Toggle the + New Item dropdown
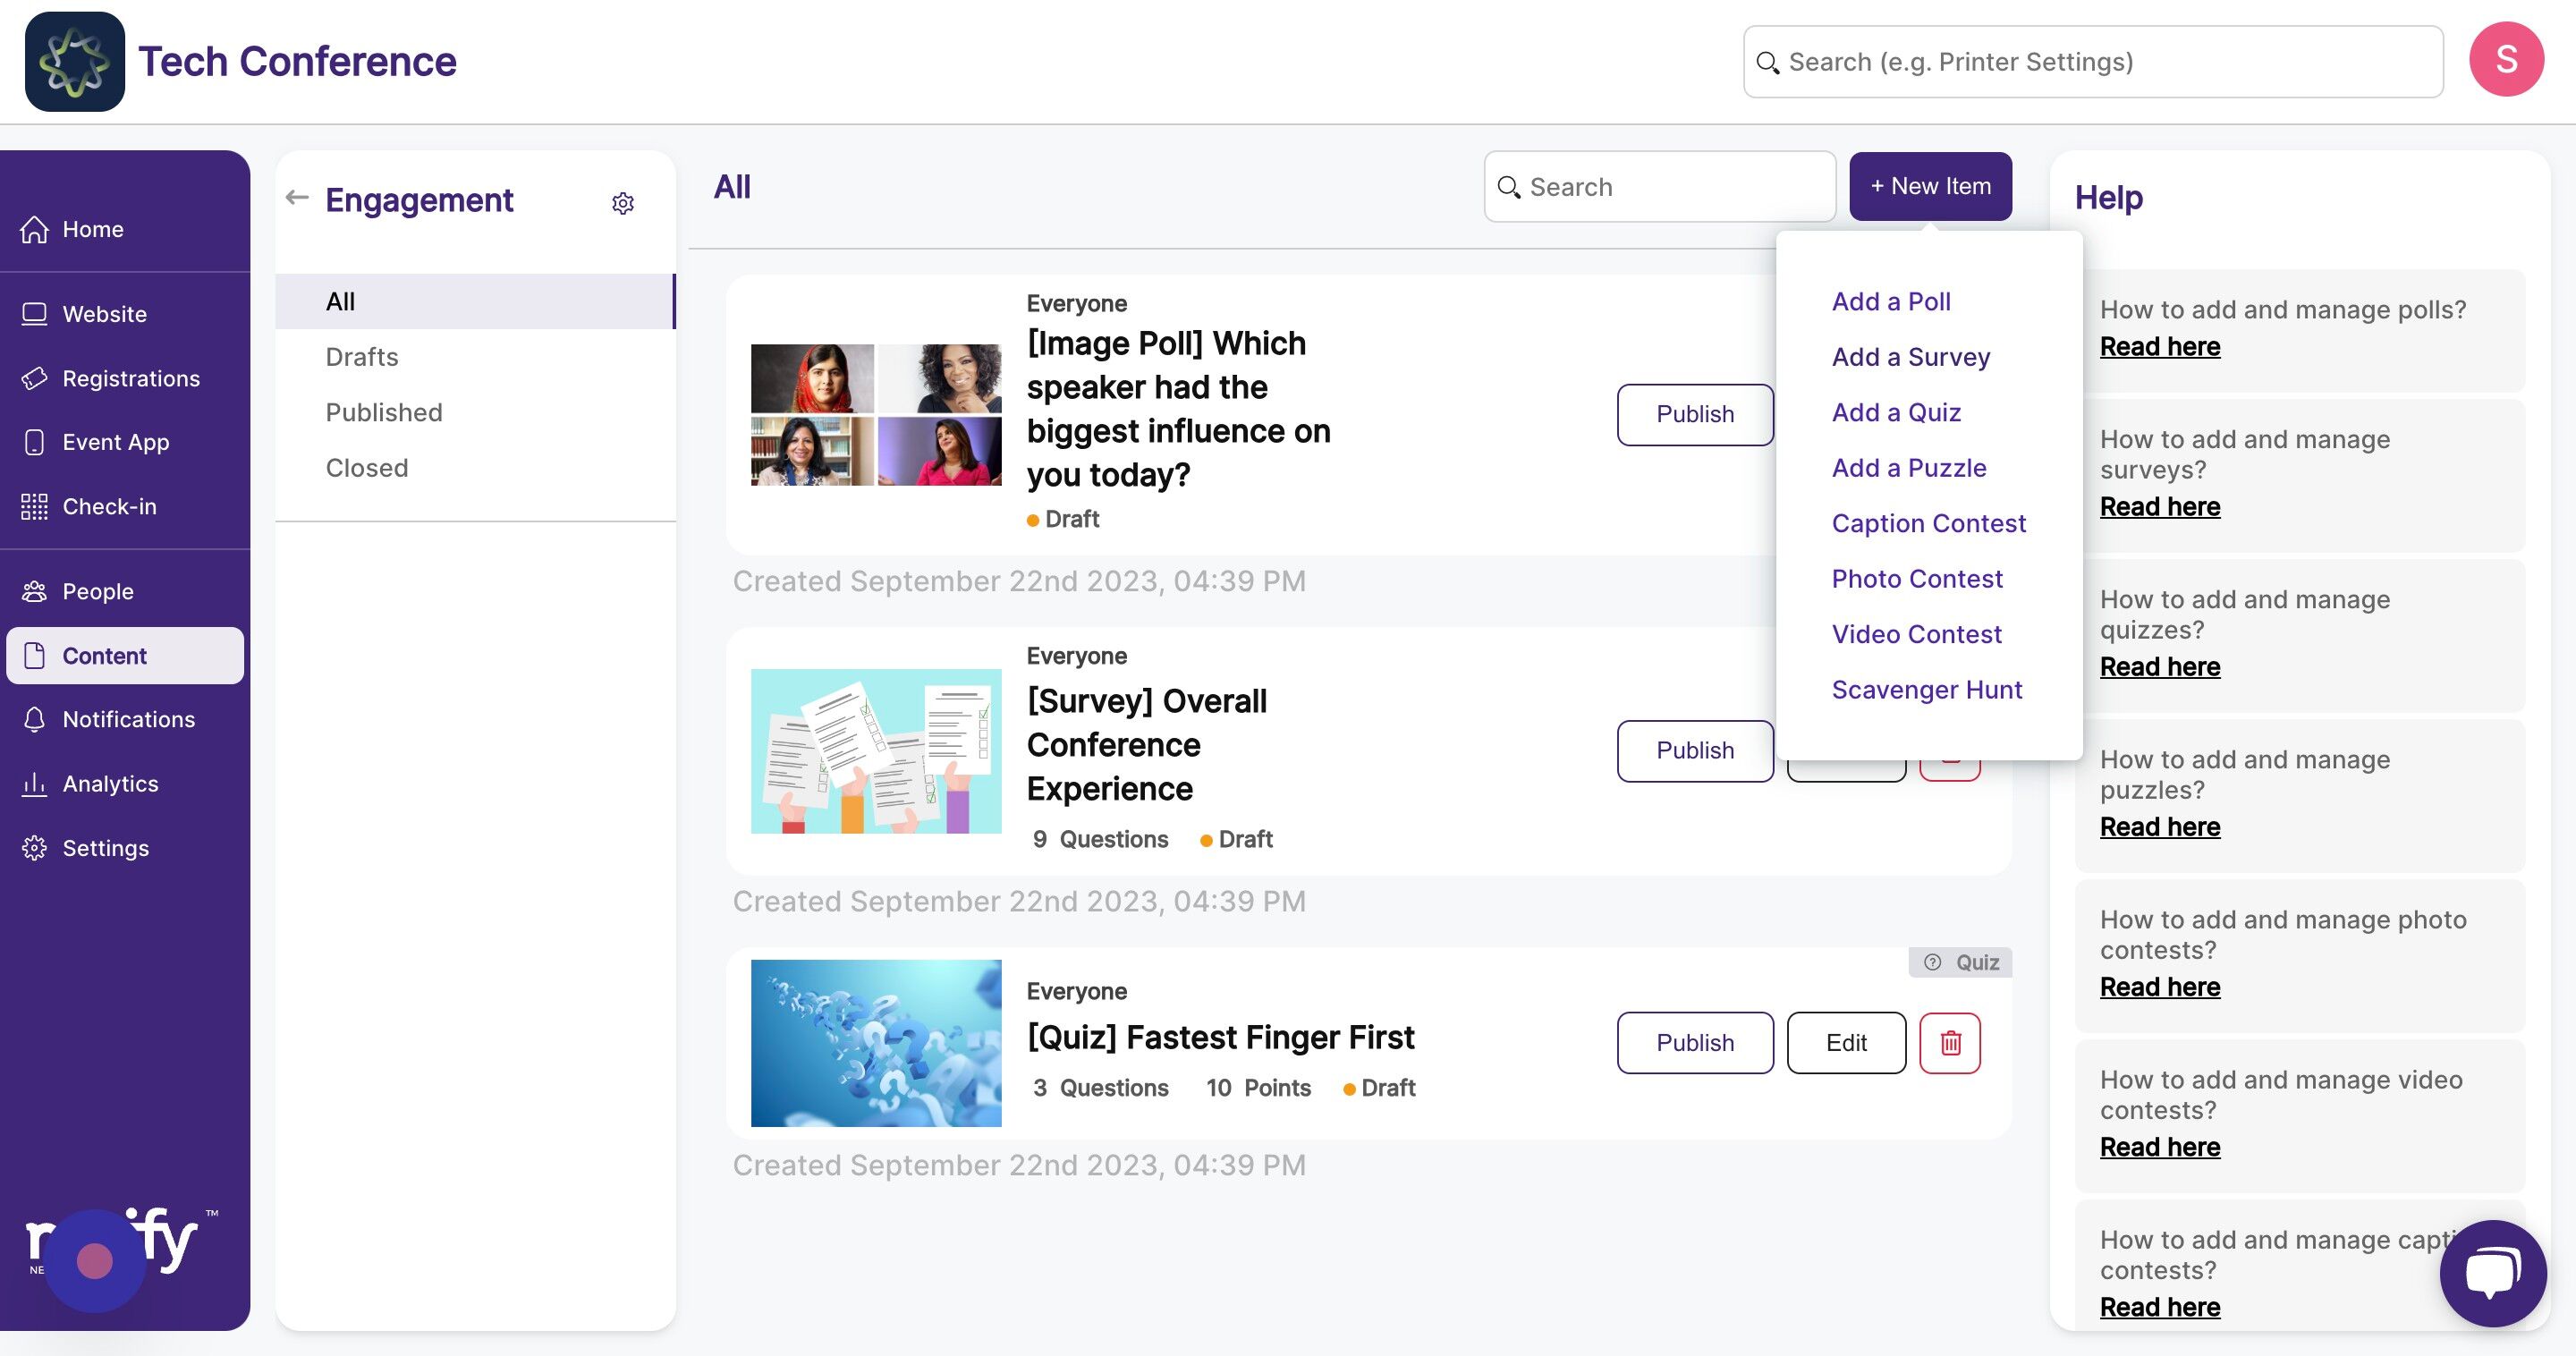 [x=1929, y=186]
